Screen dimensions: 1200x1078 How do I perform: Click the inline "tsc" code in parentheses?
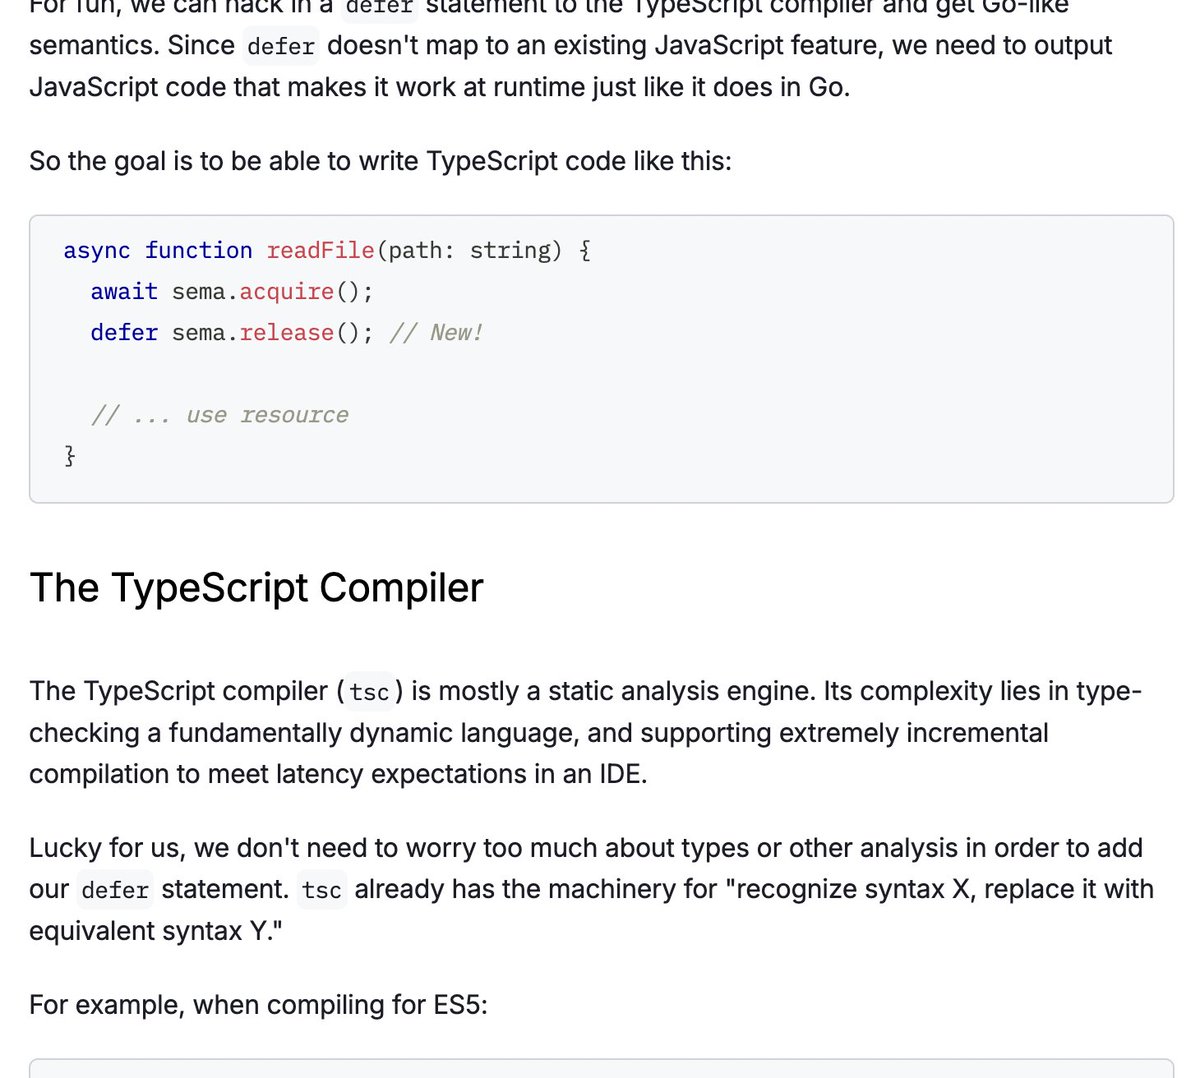pyautogui.click(x=370, y=692)
